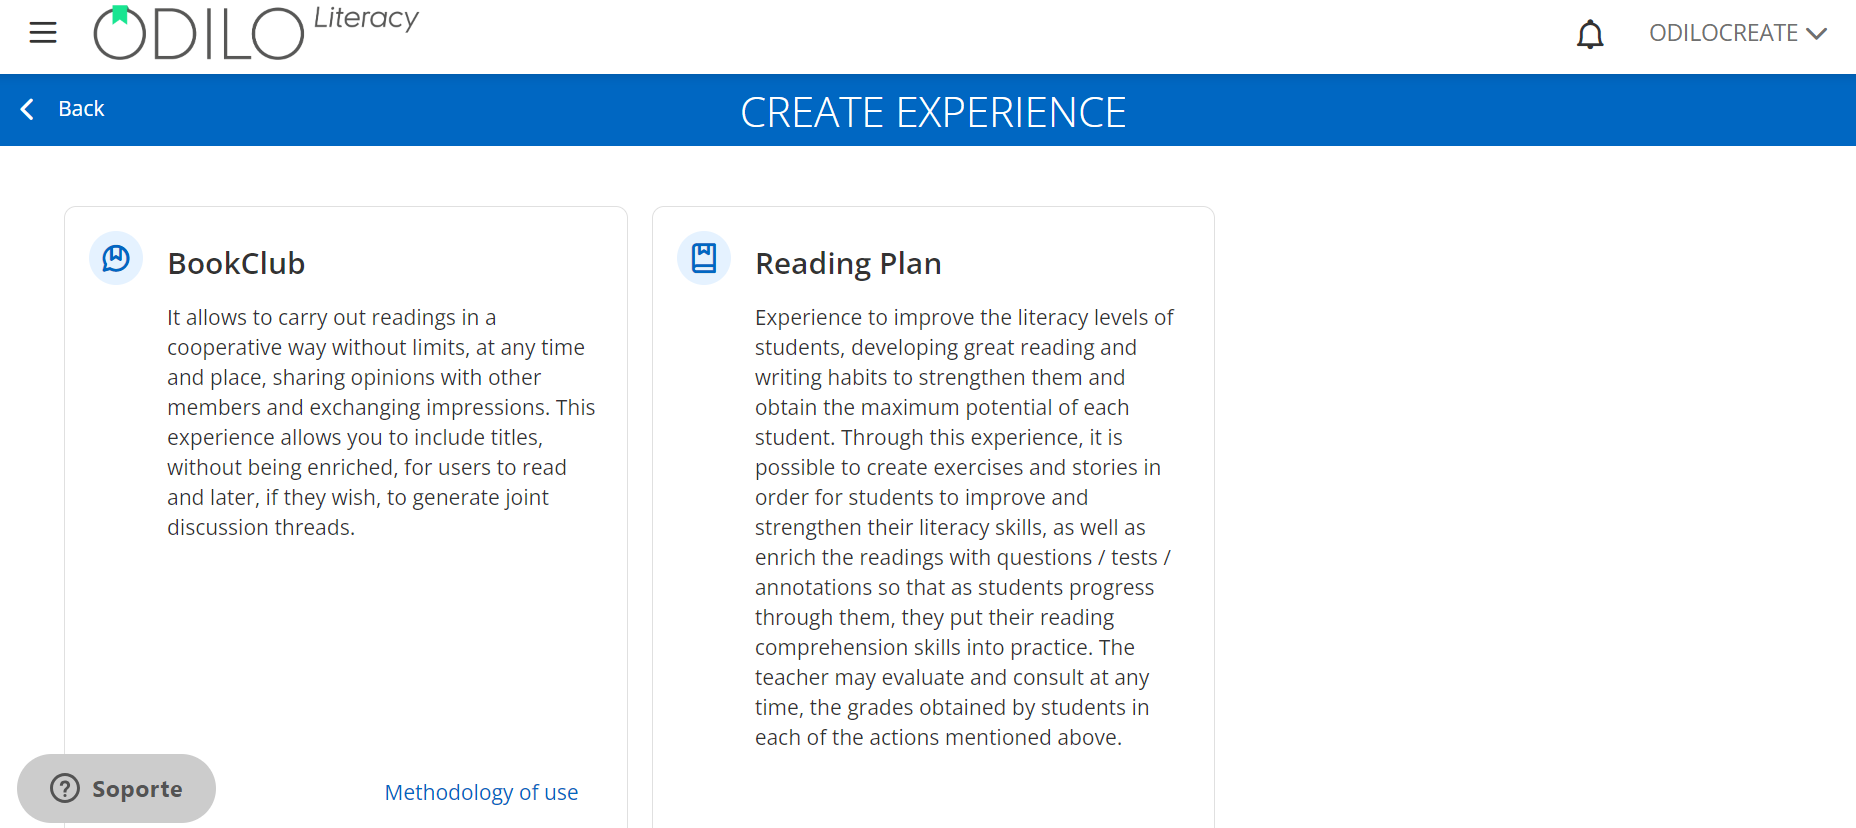
Task: Open the notifications bell
Action: tap(1590, 34)
